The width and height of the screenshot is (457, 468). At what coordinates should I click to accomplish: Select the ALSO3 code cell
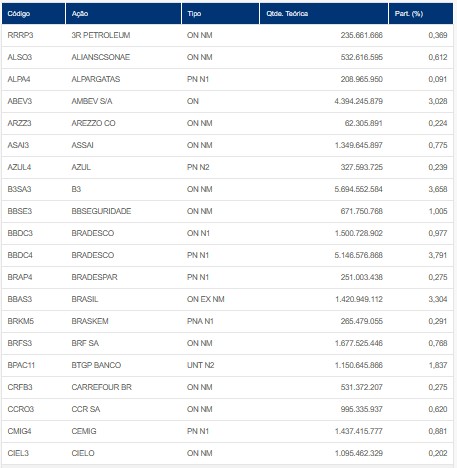click(x=20, y=57)
